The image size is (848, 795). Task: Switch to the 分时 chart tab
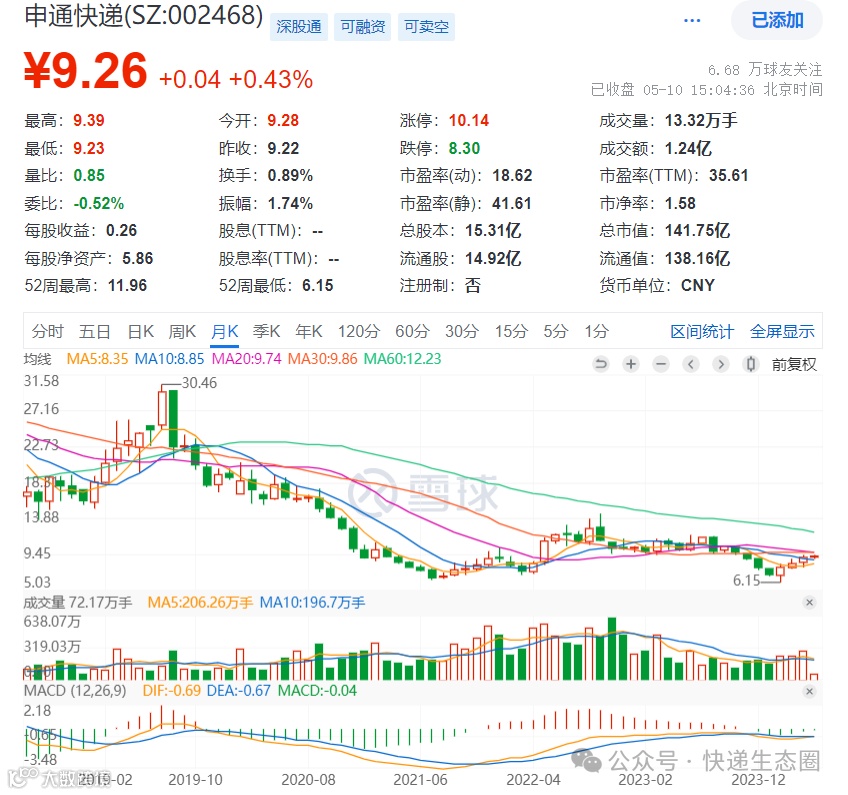click(48, 331)
